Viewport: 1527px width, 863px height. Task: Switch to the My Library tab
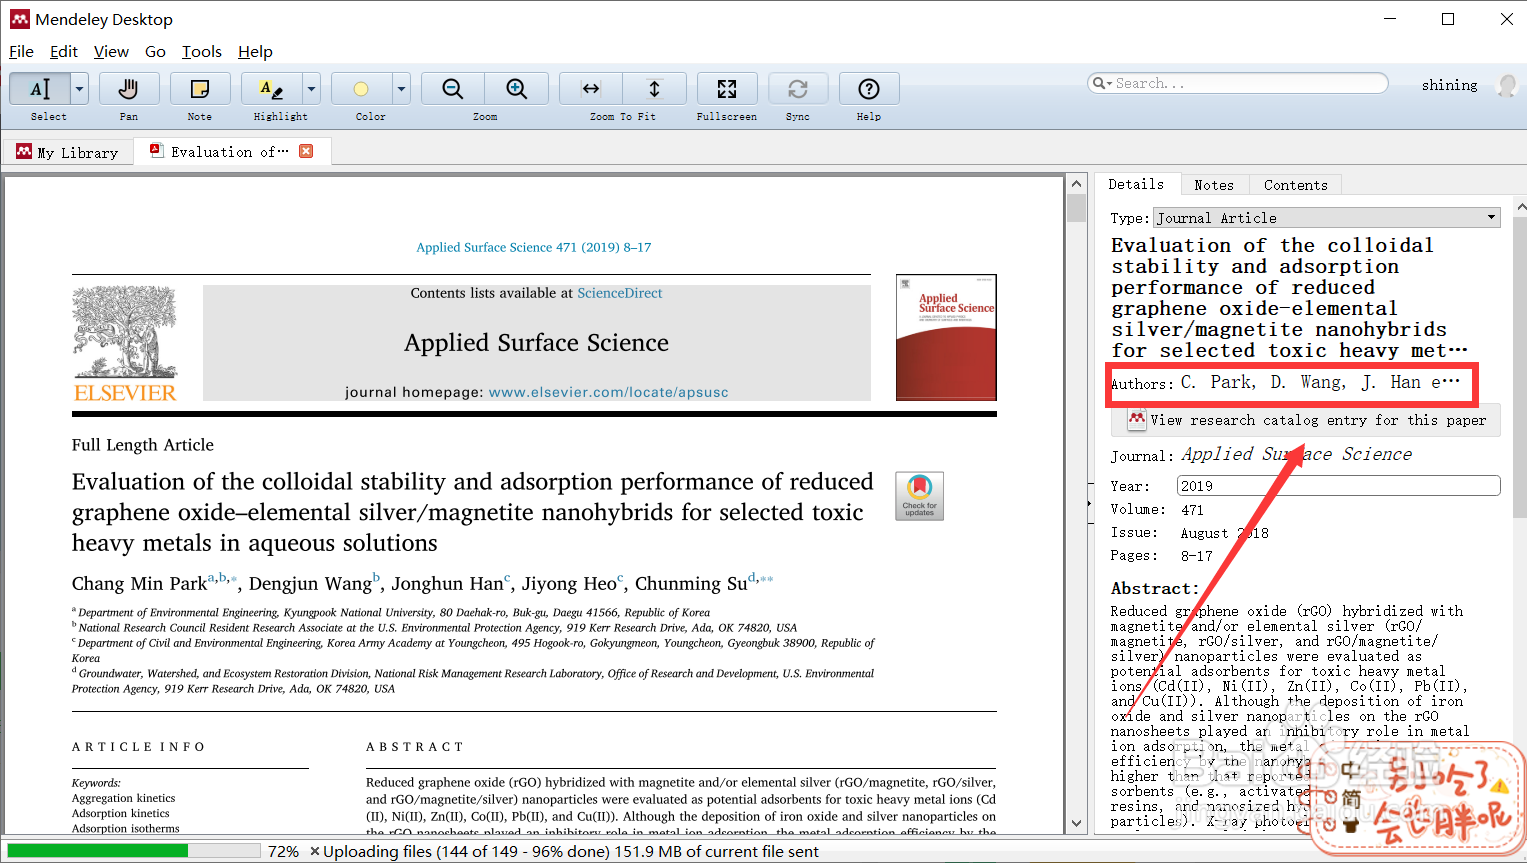pyautogui.click(x=67, y=152)
